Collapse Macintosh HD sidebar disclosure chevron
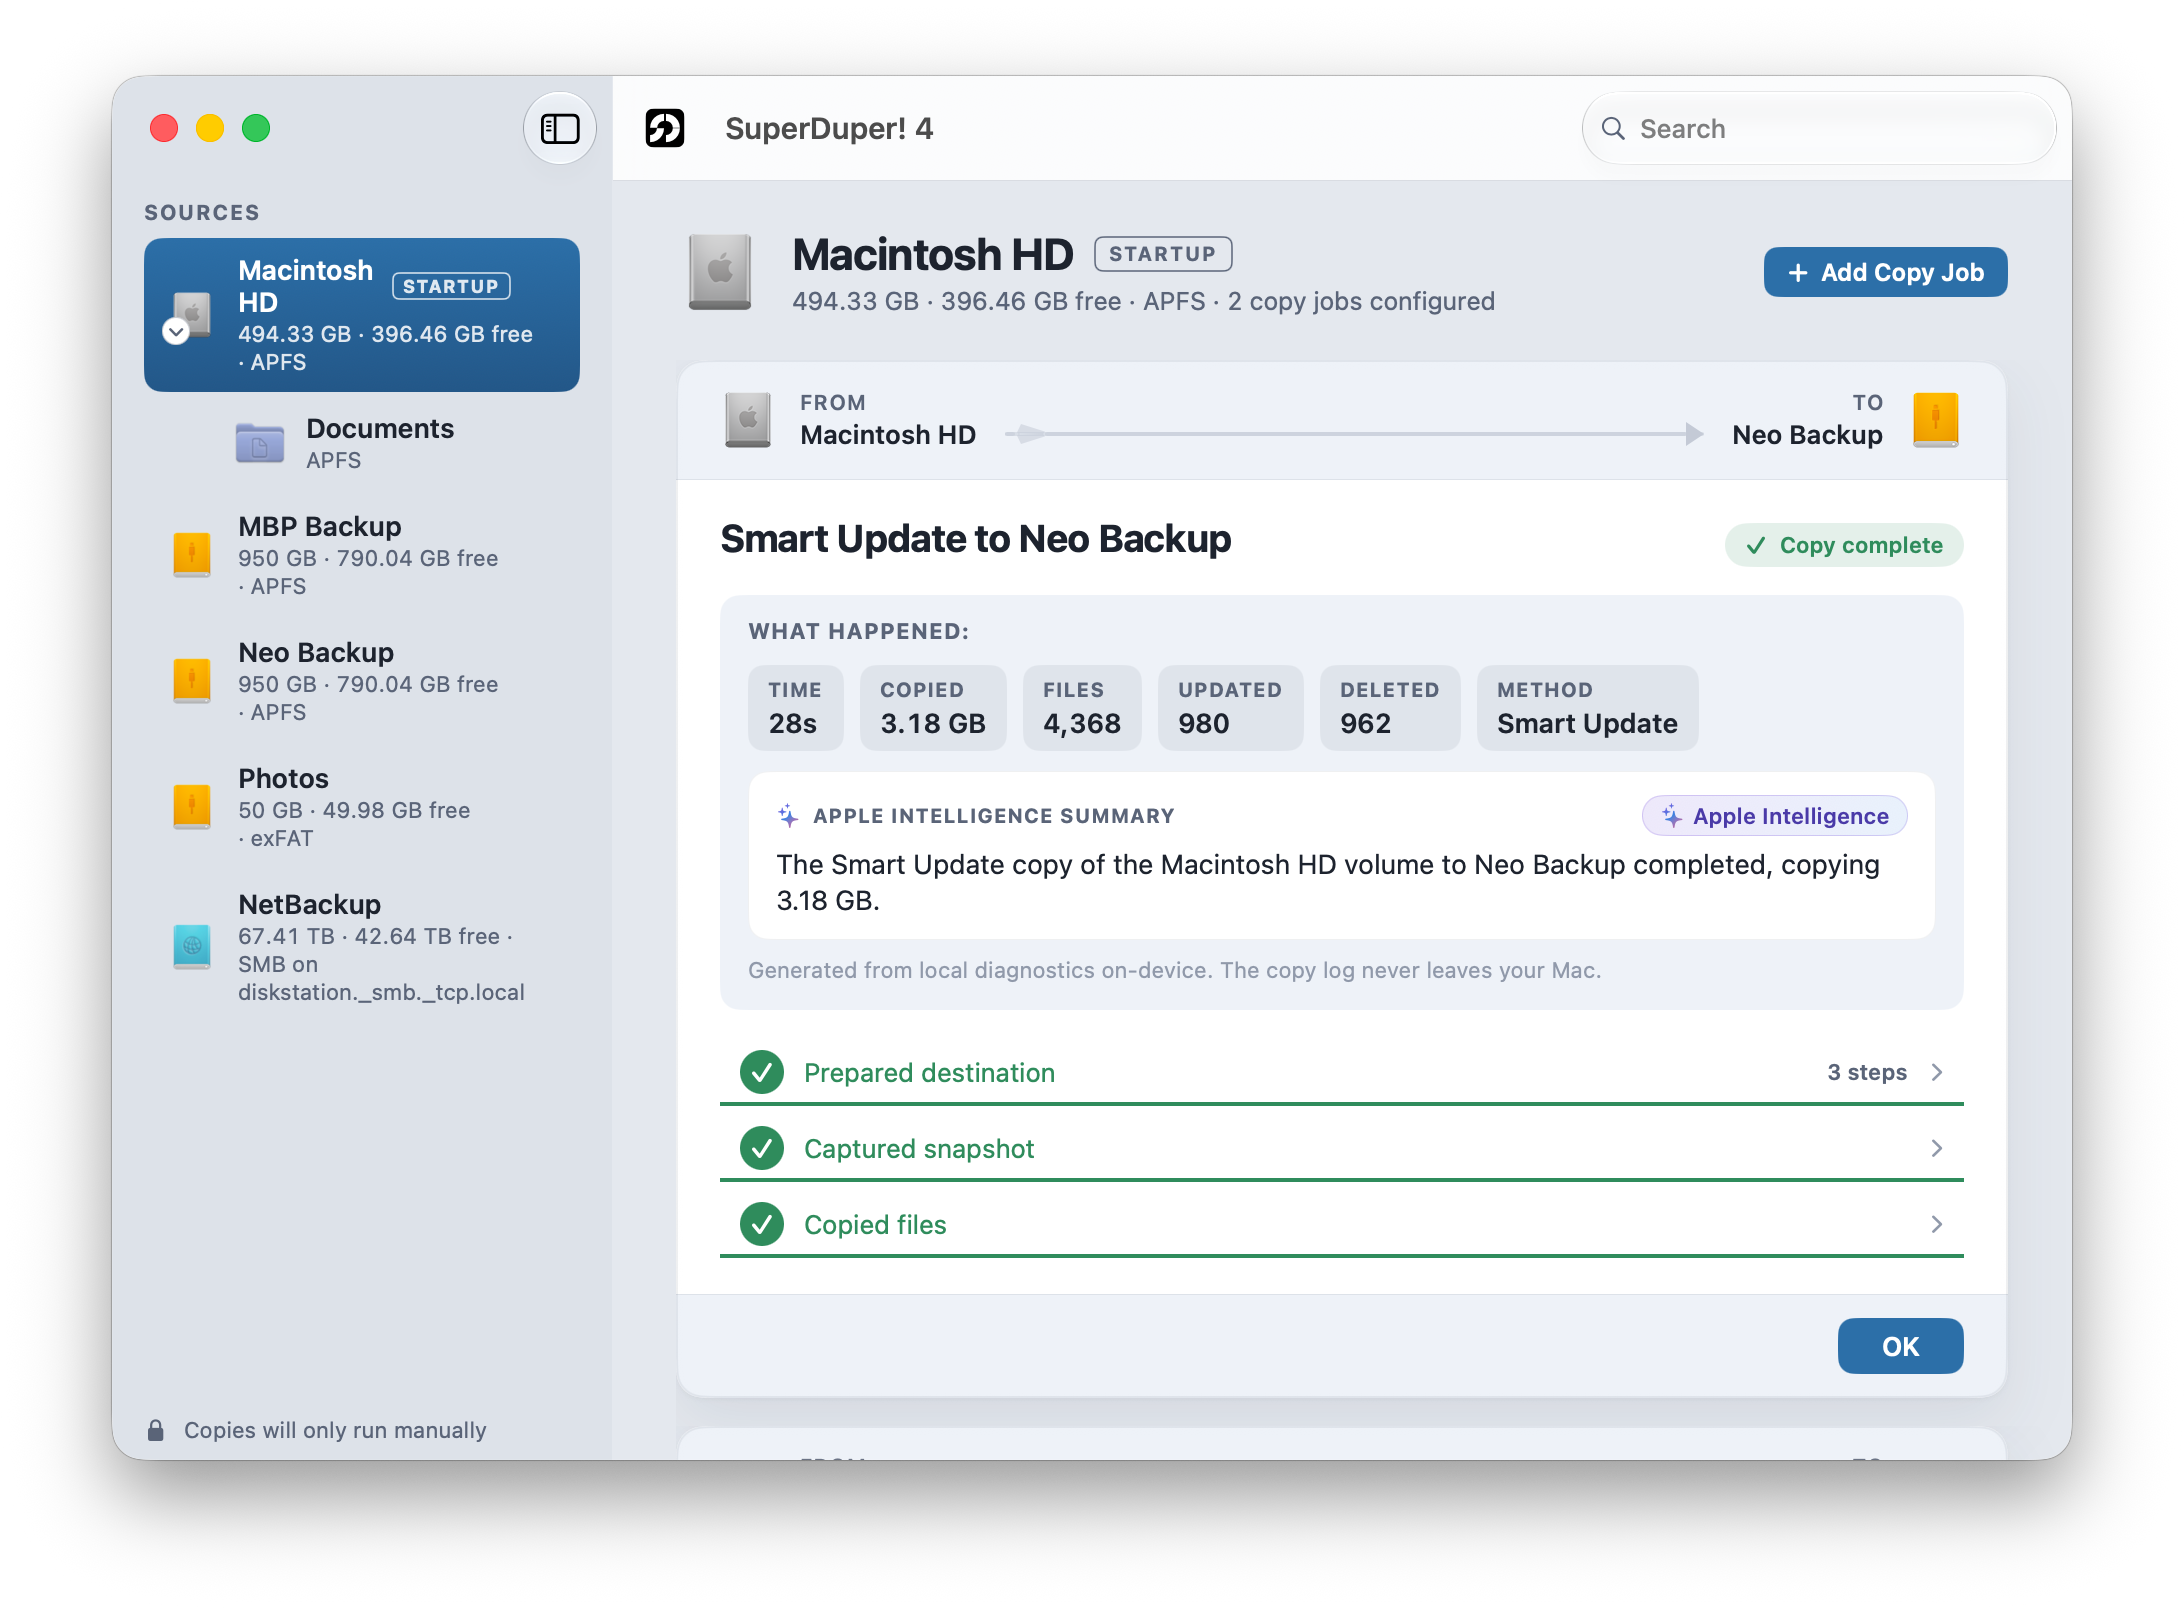 [x=176, y=332]
